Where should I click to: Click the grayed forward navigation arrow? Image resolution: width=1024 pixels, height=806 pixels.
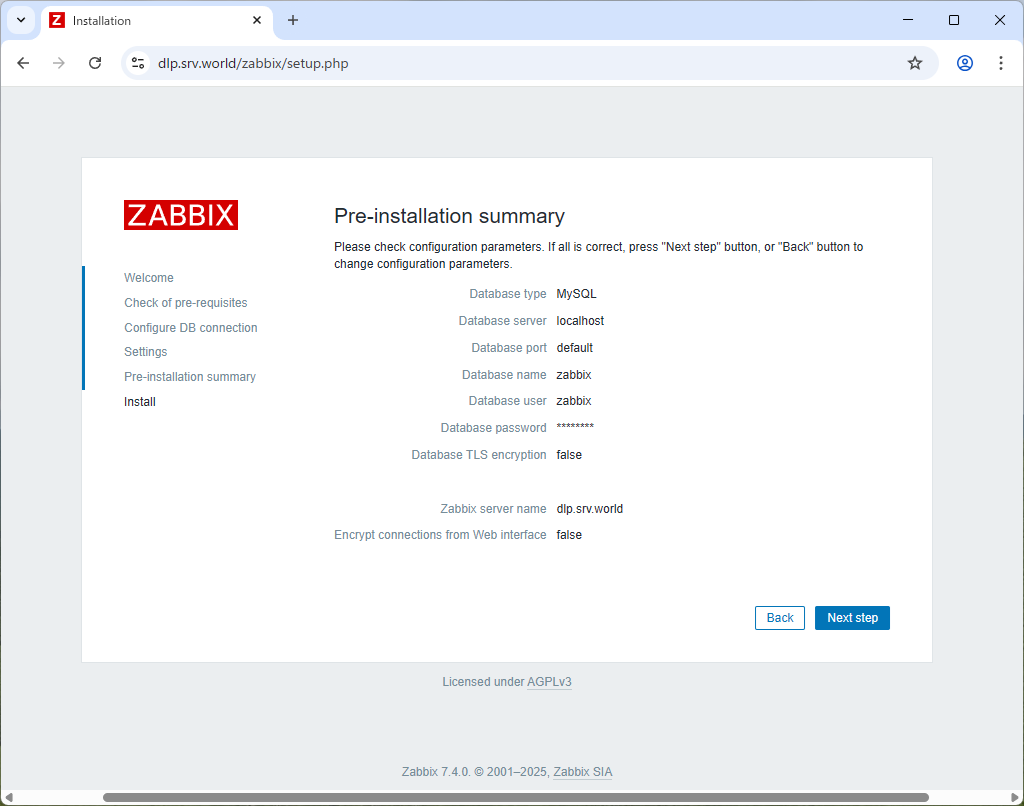point(59,62)
